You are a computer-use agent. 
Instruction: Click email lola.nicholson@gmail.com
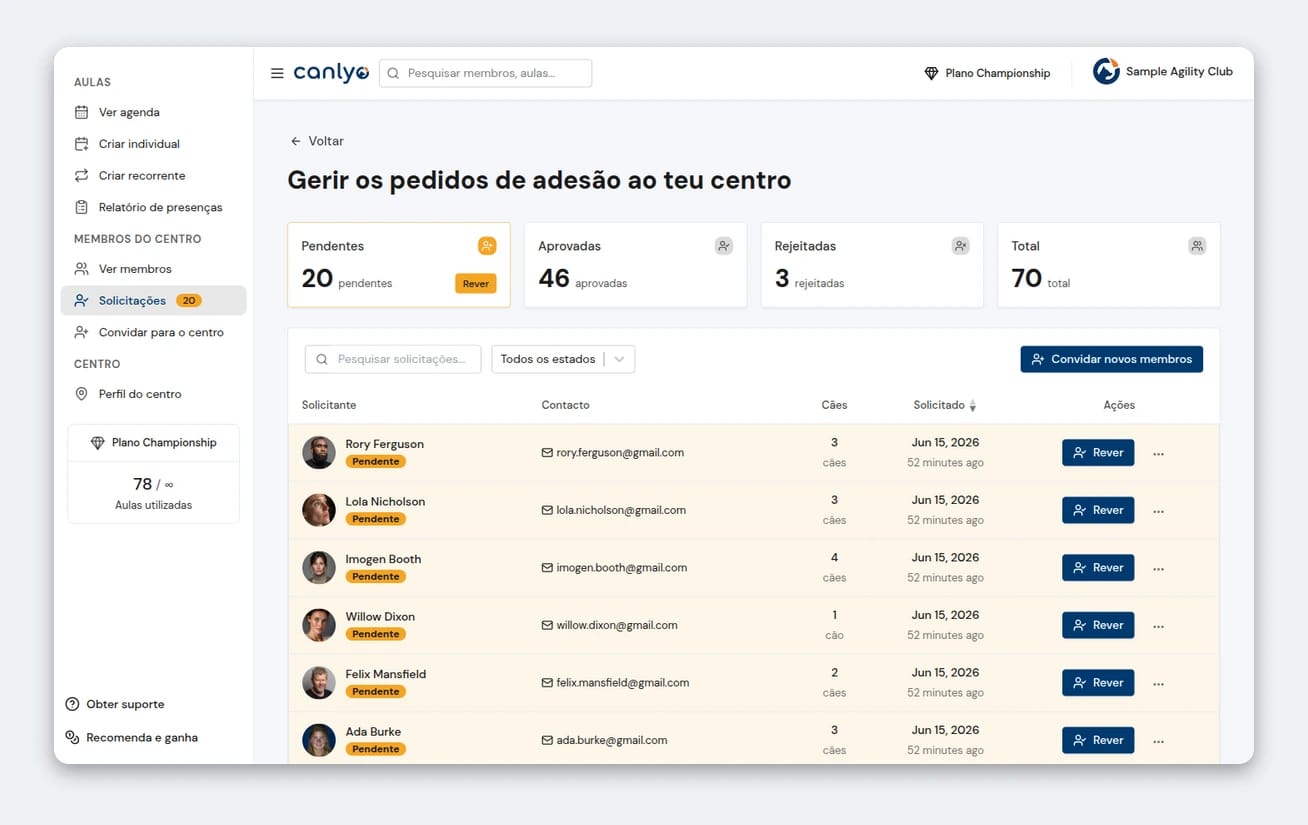pyautogui.click(x=621, y=510)
